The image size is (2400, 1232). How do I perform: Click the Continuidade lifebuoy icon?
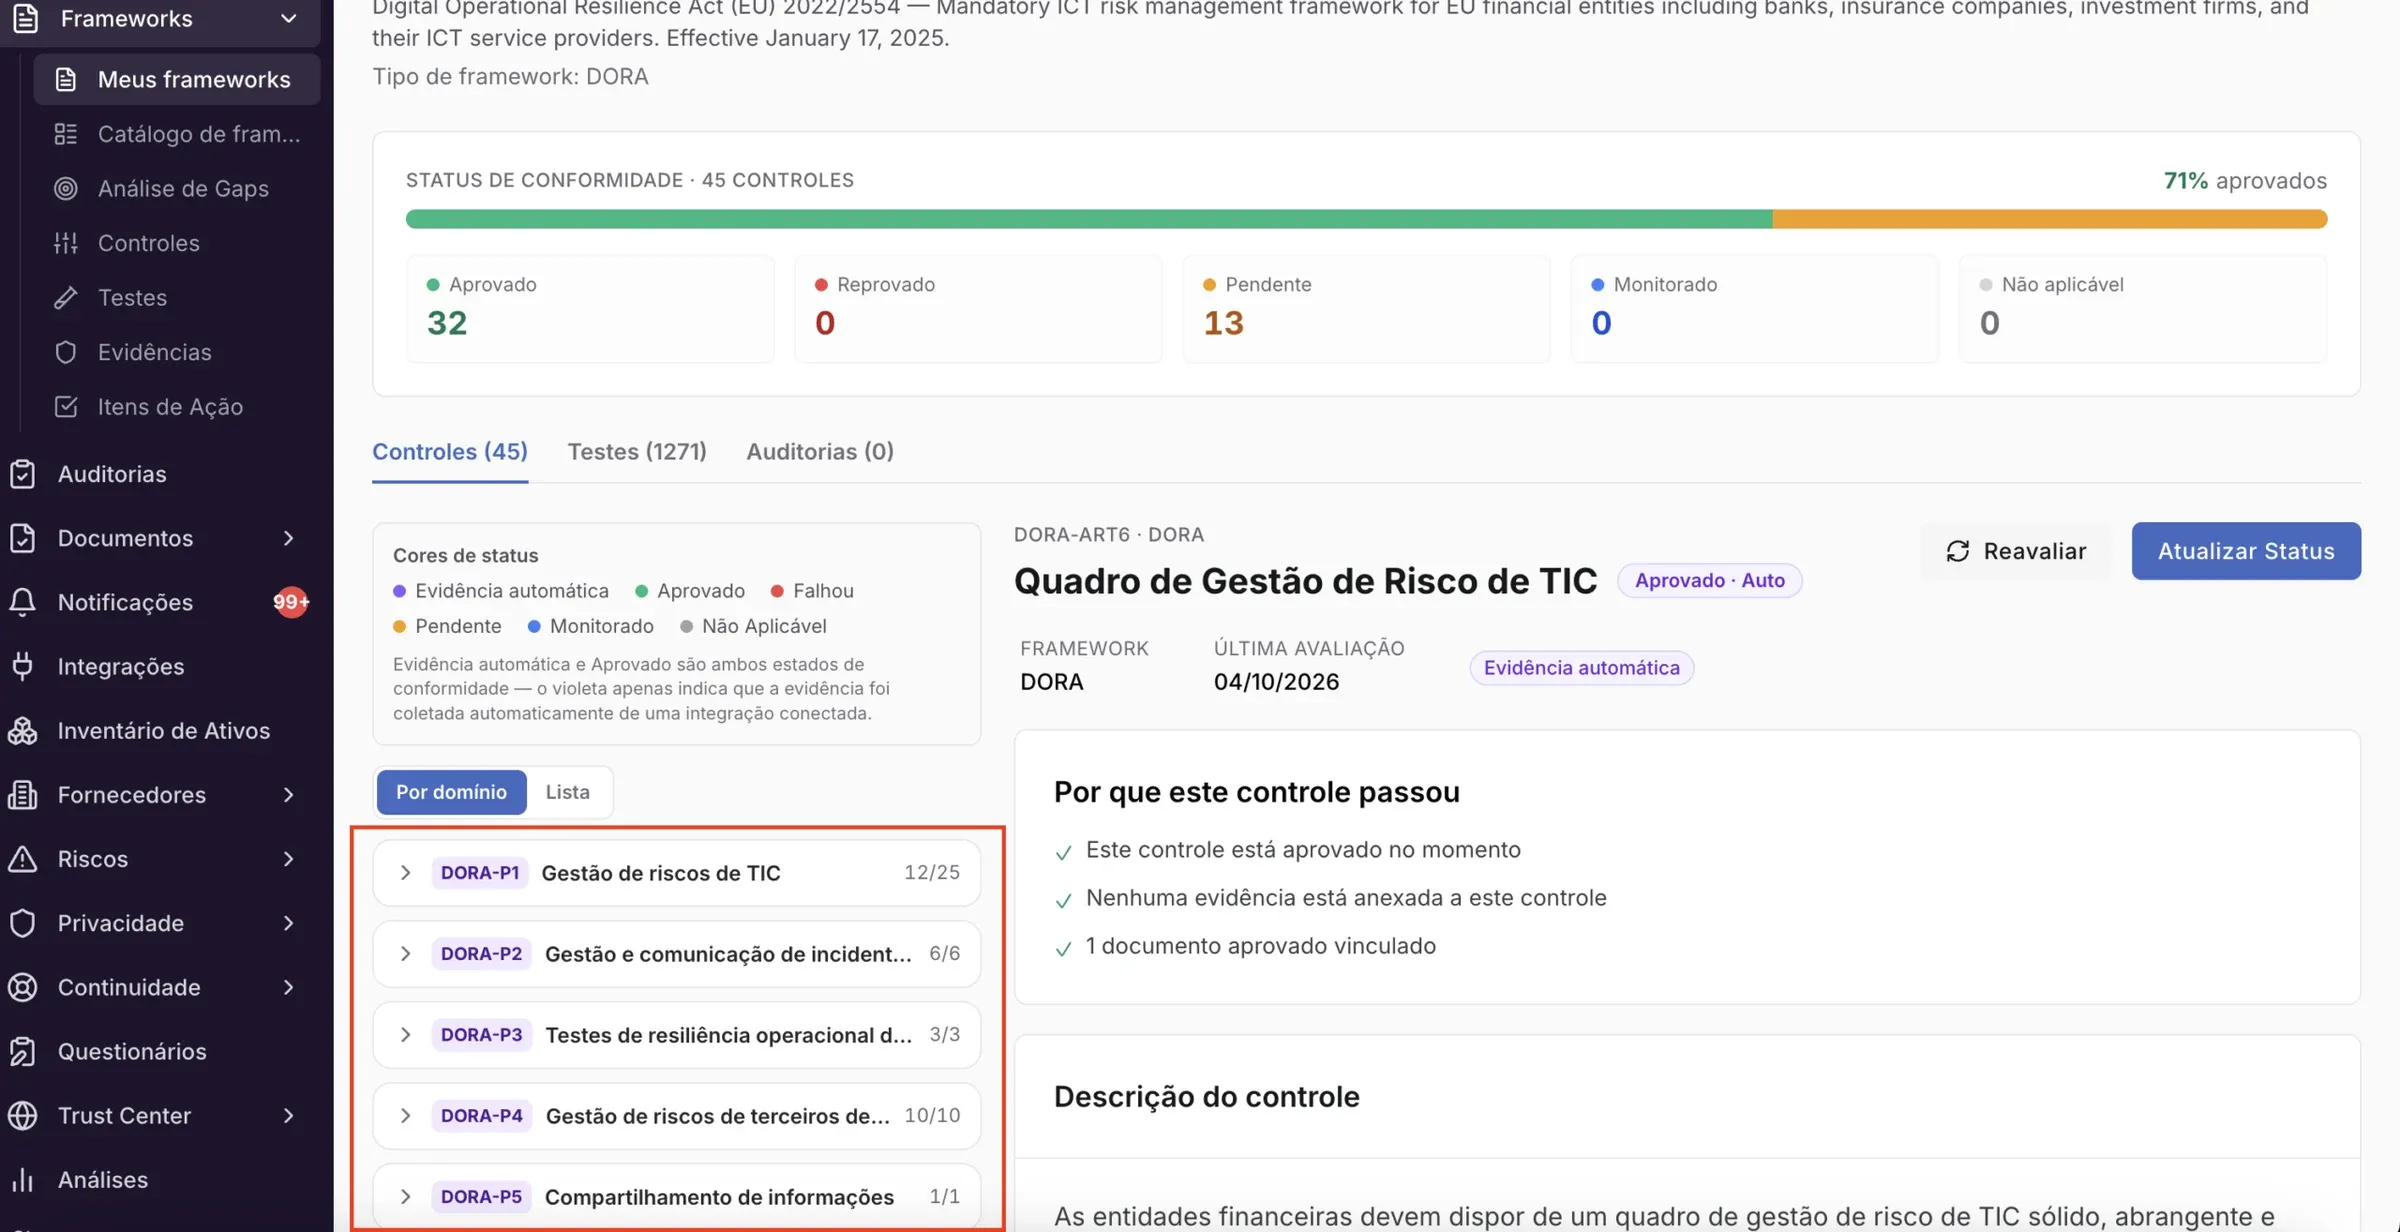23,987
